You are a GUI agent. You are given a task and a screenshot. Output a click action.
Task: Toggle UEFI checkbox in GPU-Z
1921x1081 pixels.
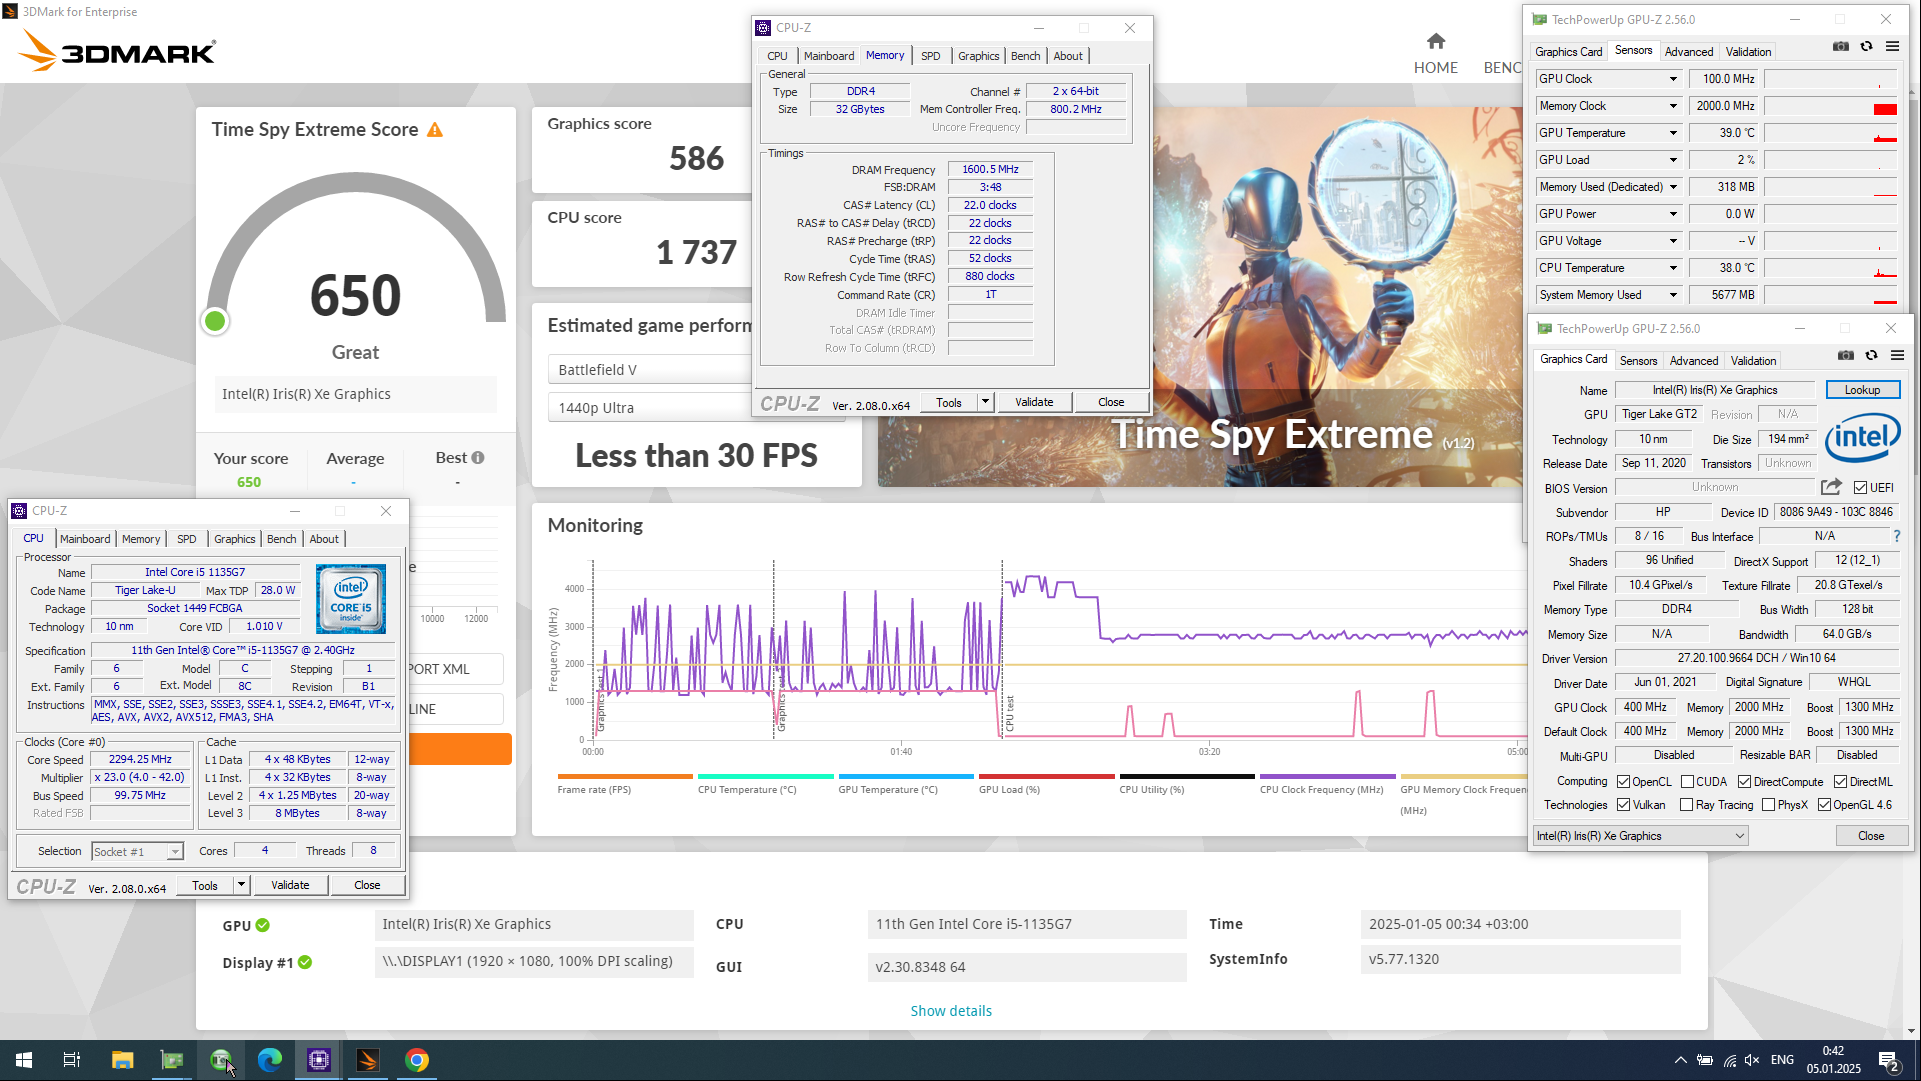pos(1860,488)
